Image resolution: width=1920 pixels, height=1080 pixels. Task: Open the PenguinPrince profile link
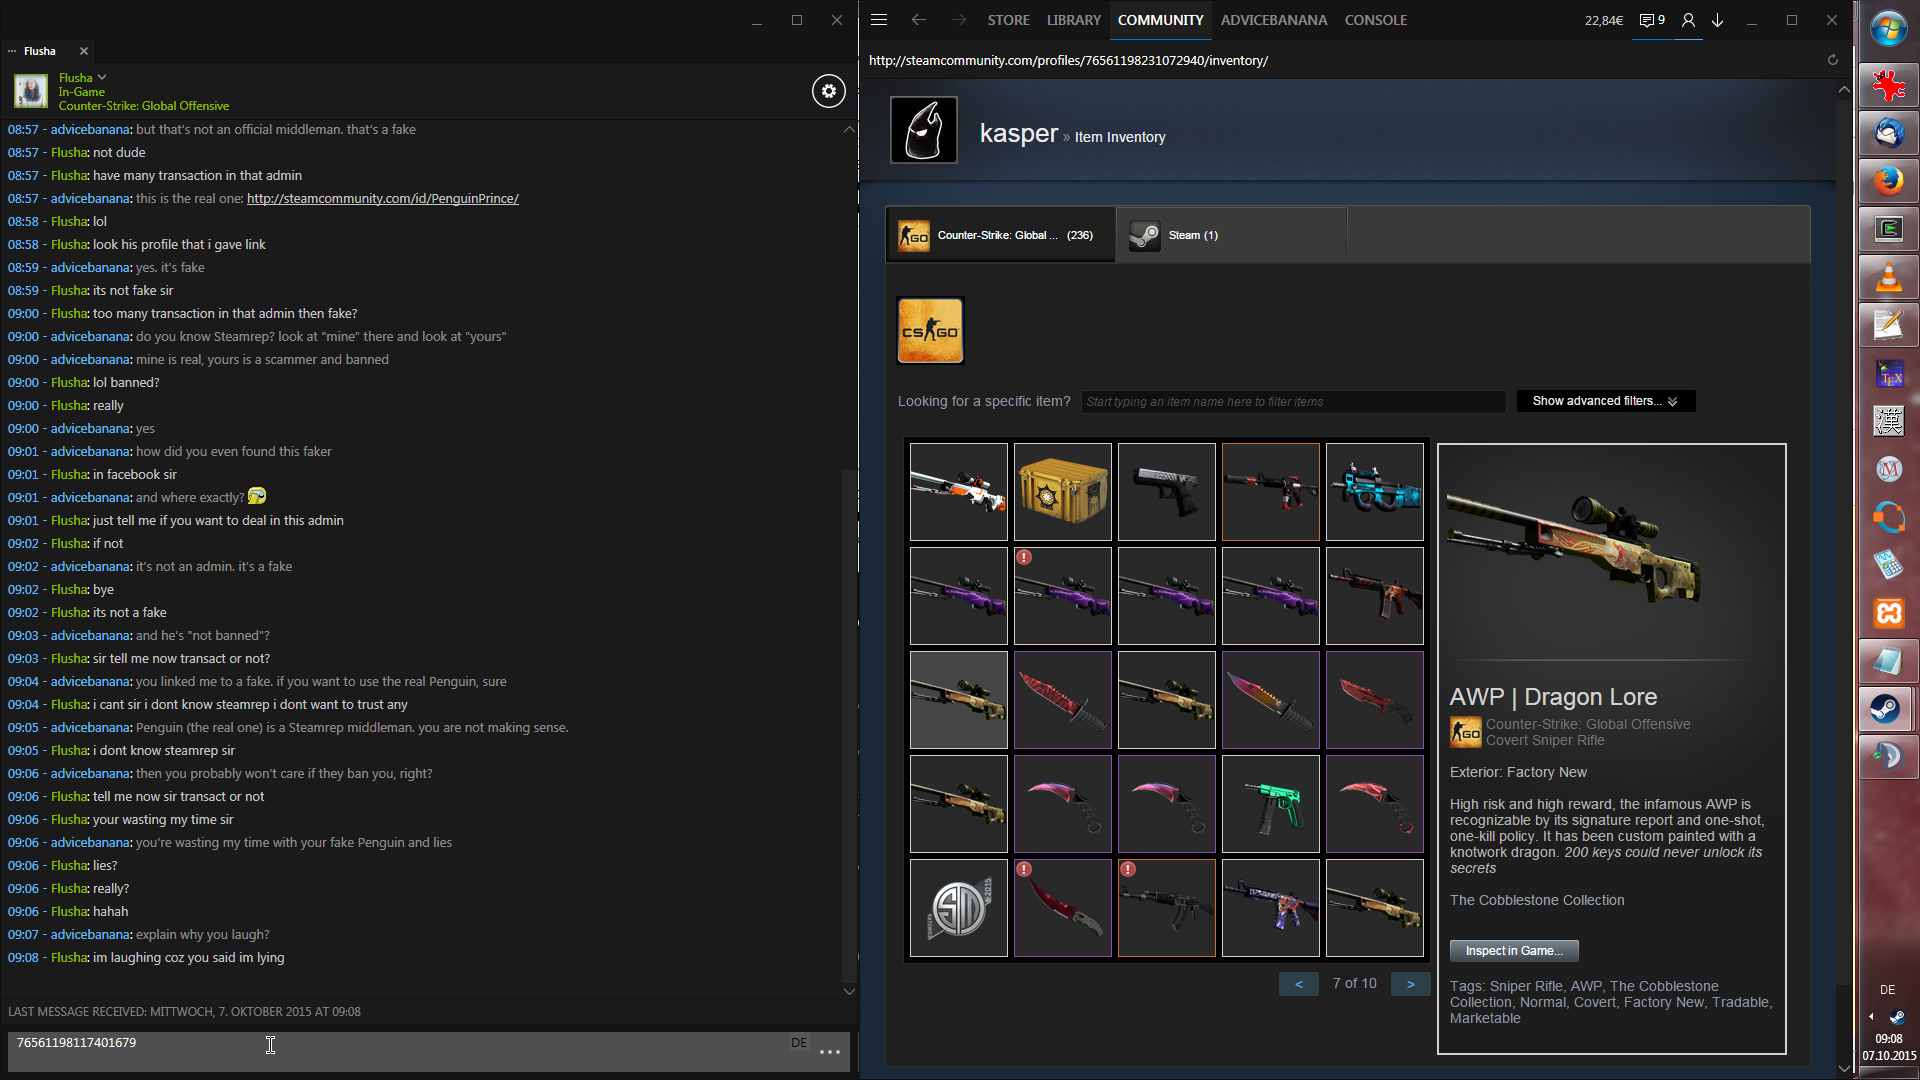click(x=382, y=198)
